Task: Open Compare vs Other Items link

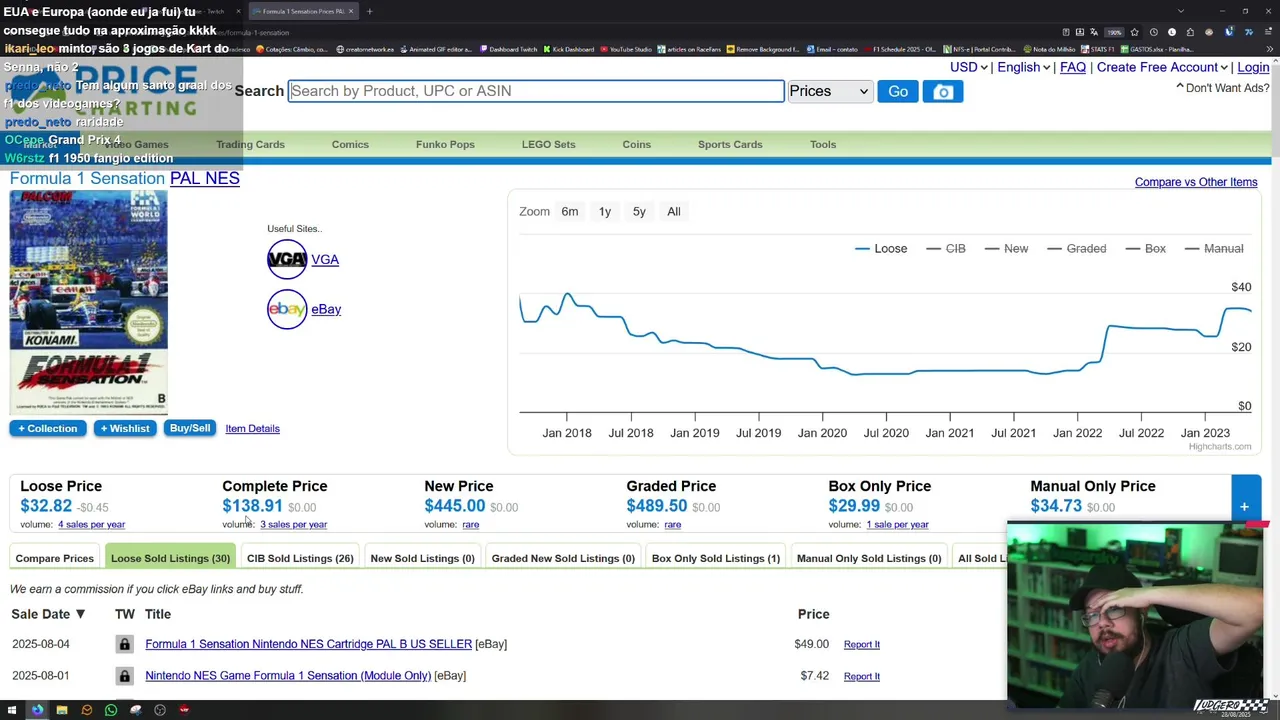Action: tap(1196, 182)
